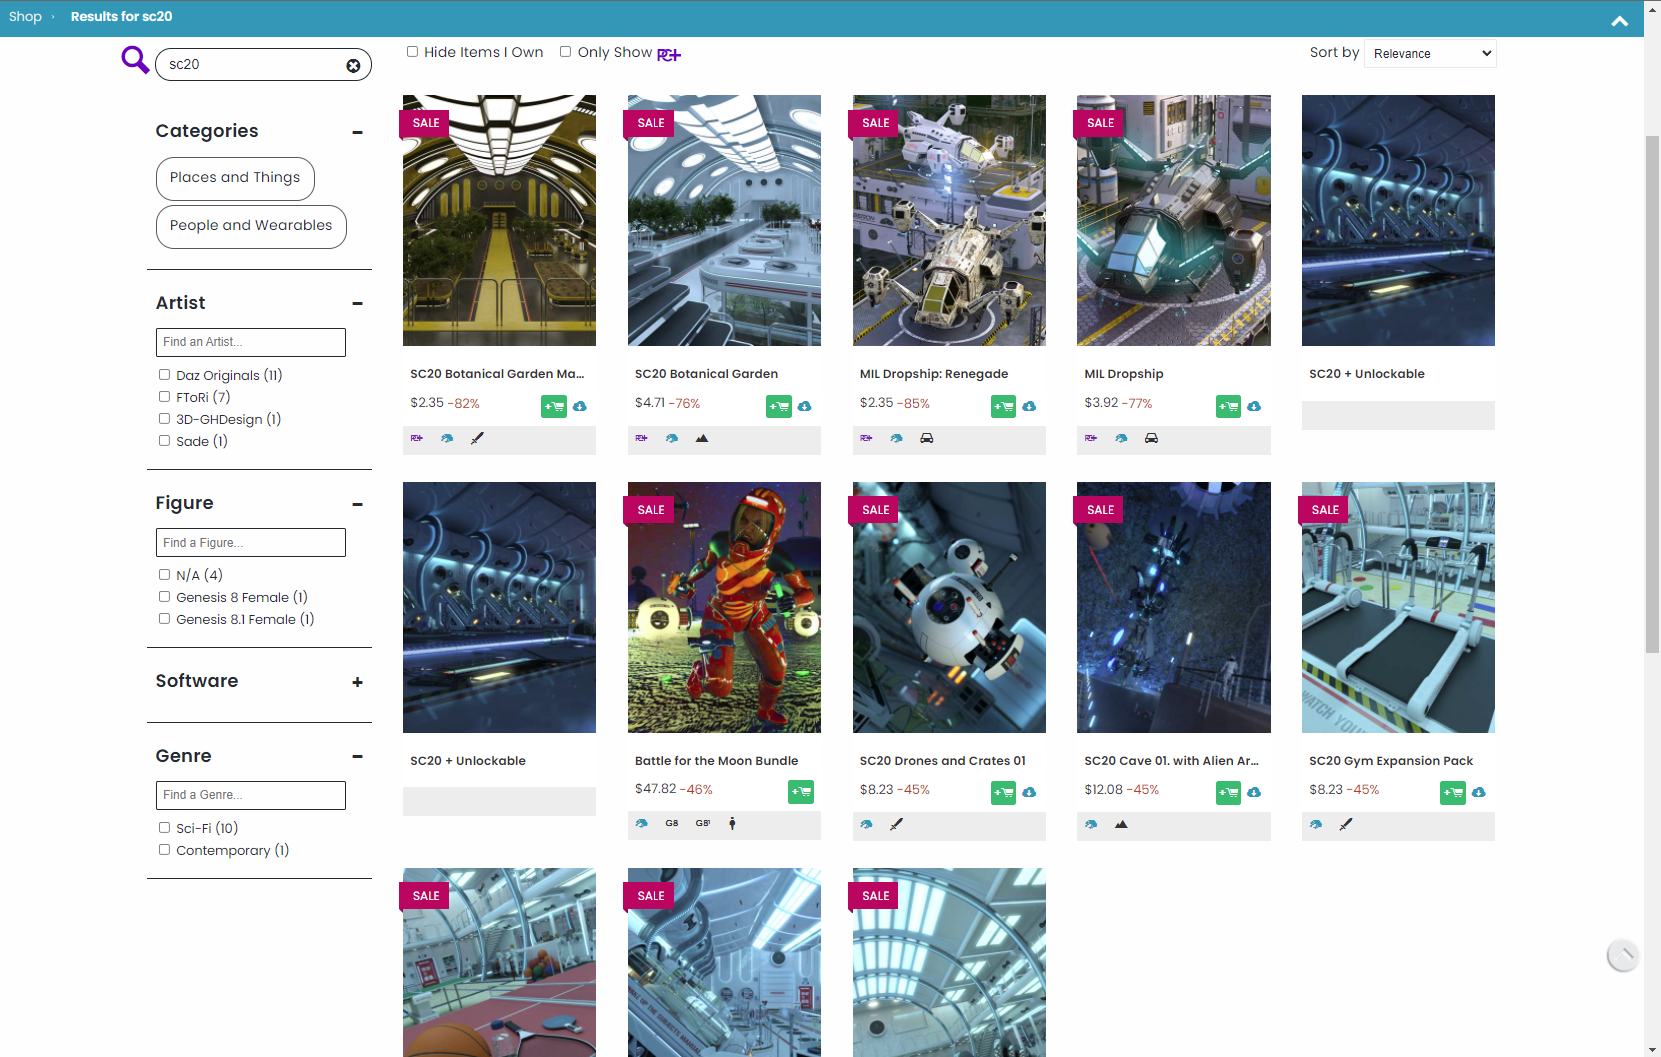Viewport: 1661px width, 1057px height.
Task: Add MIL Dropship ($3.92) to cart
Action: tap(1229, 406)
